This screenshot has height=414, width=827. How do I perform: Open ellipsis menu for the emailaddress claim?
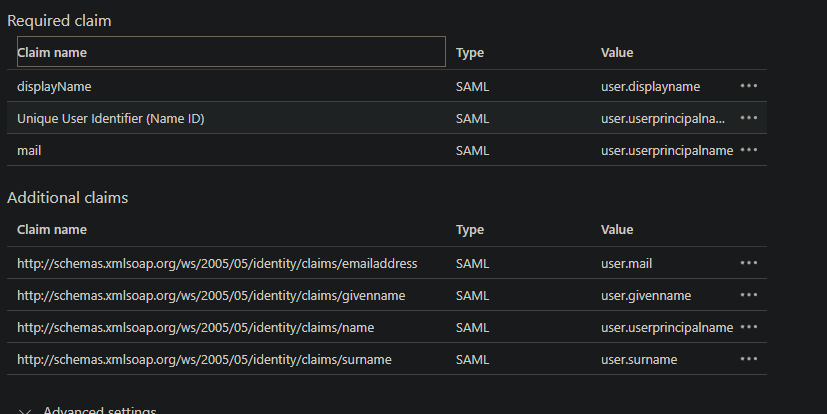click(748, 263)
